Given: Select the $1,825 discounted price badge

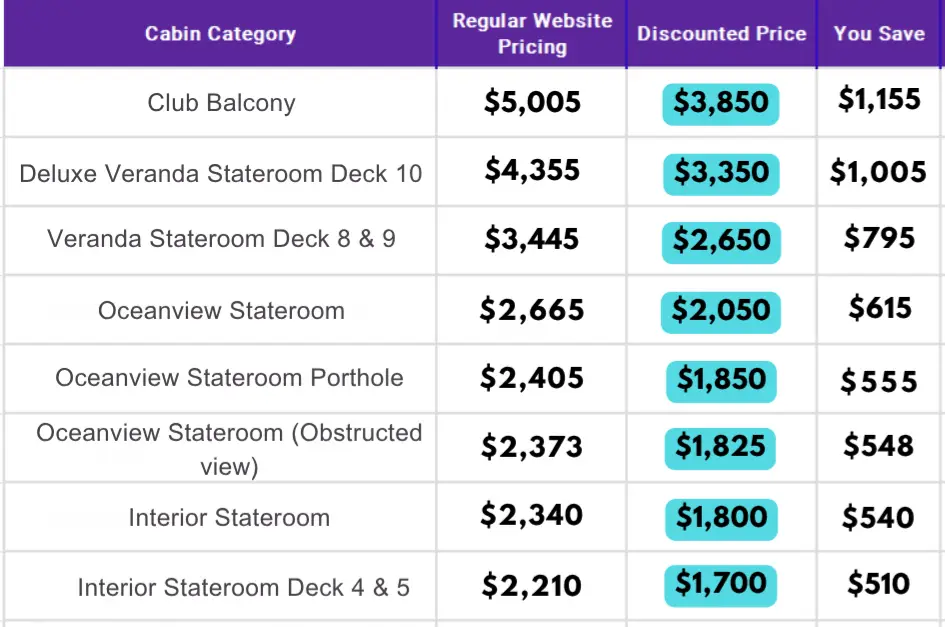Looking at the screenshot, I should click(x=721, y=448).
